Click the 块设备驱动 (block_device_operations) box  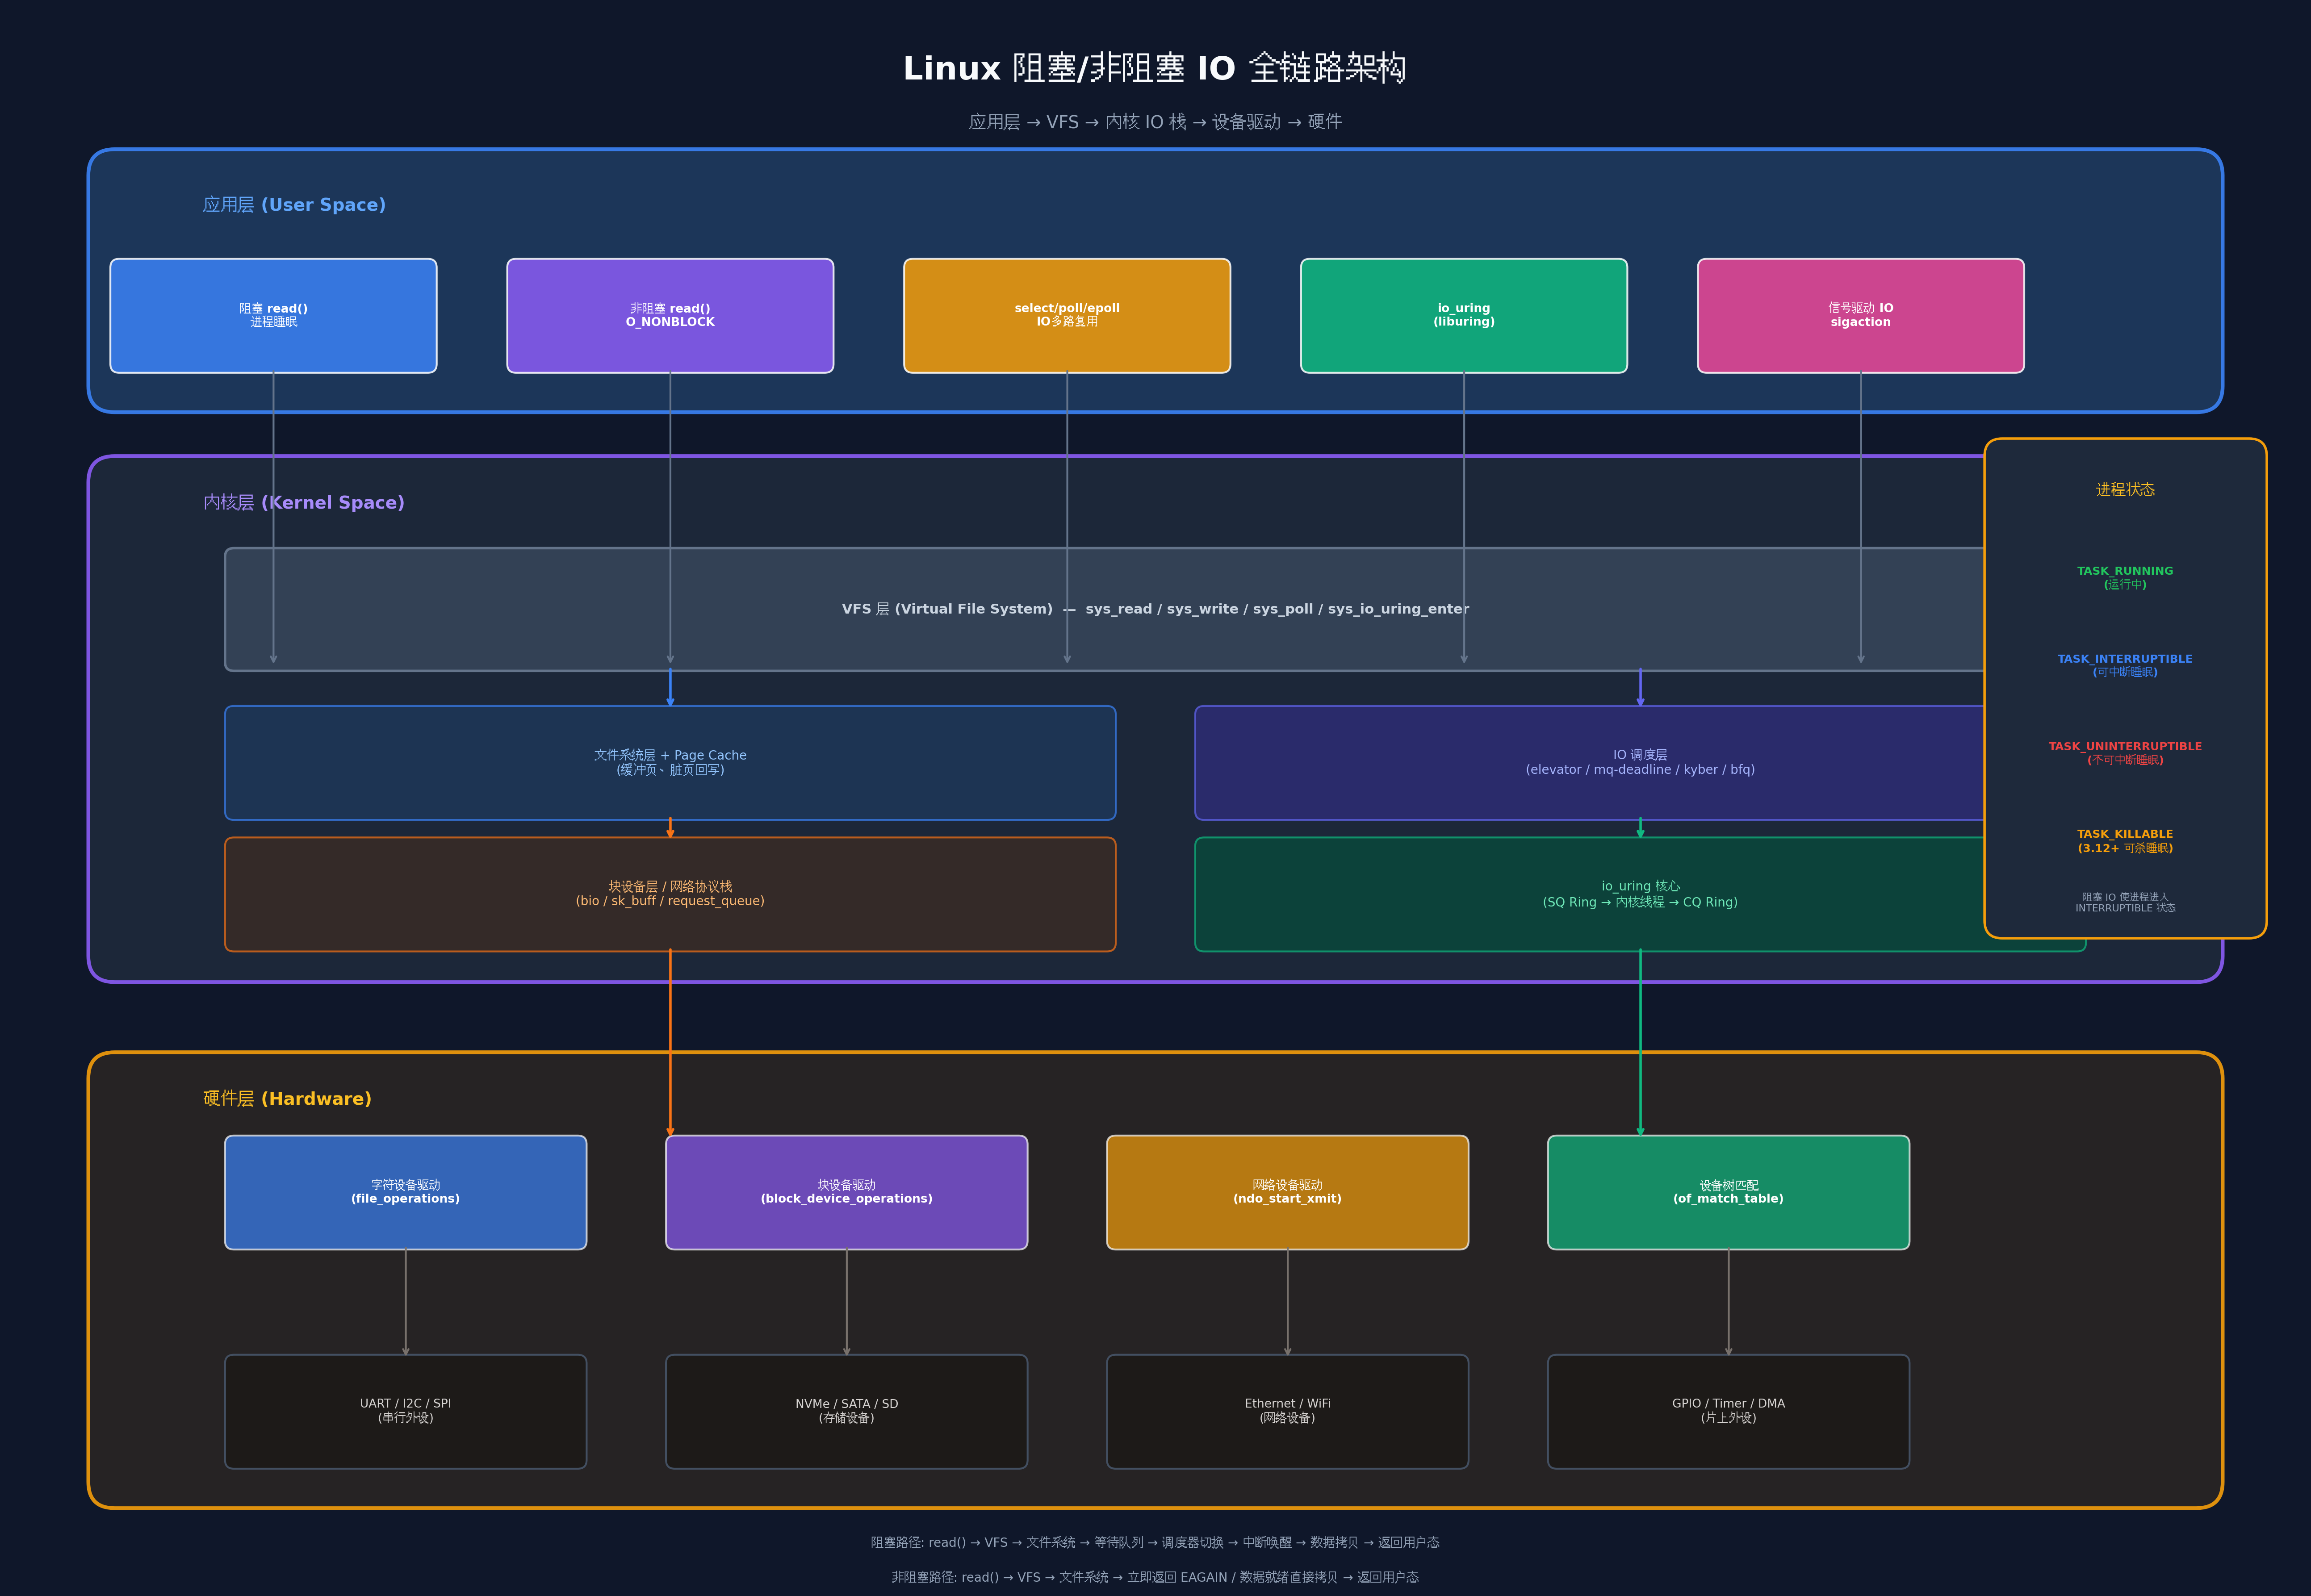coord(847,1192)
